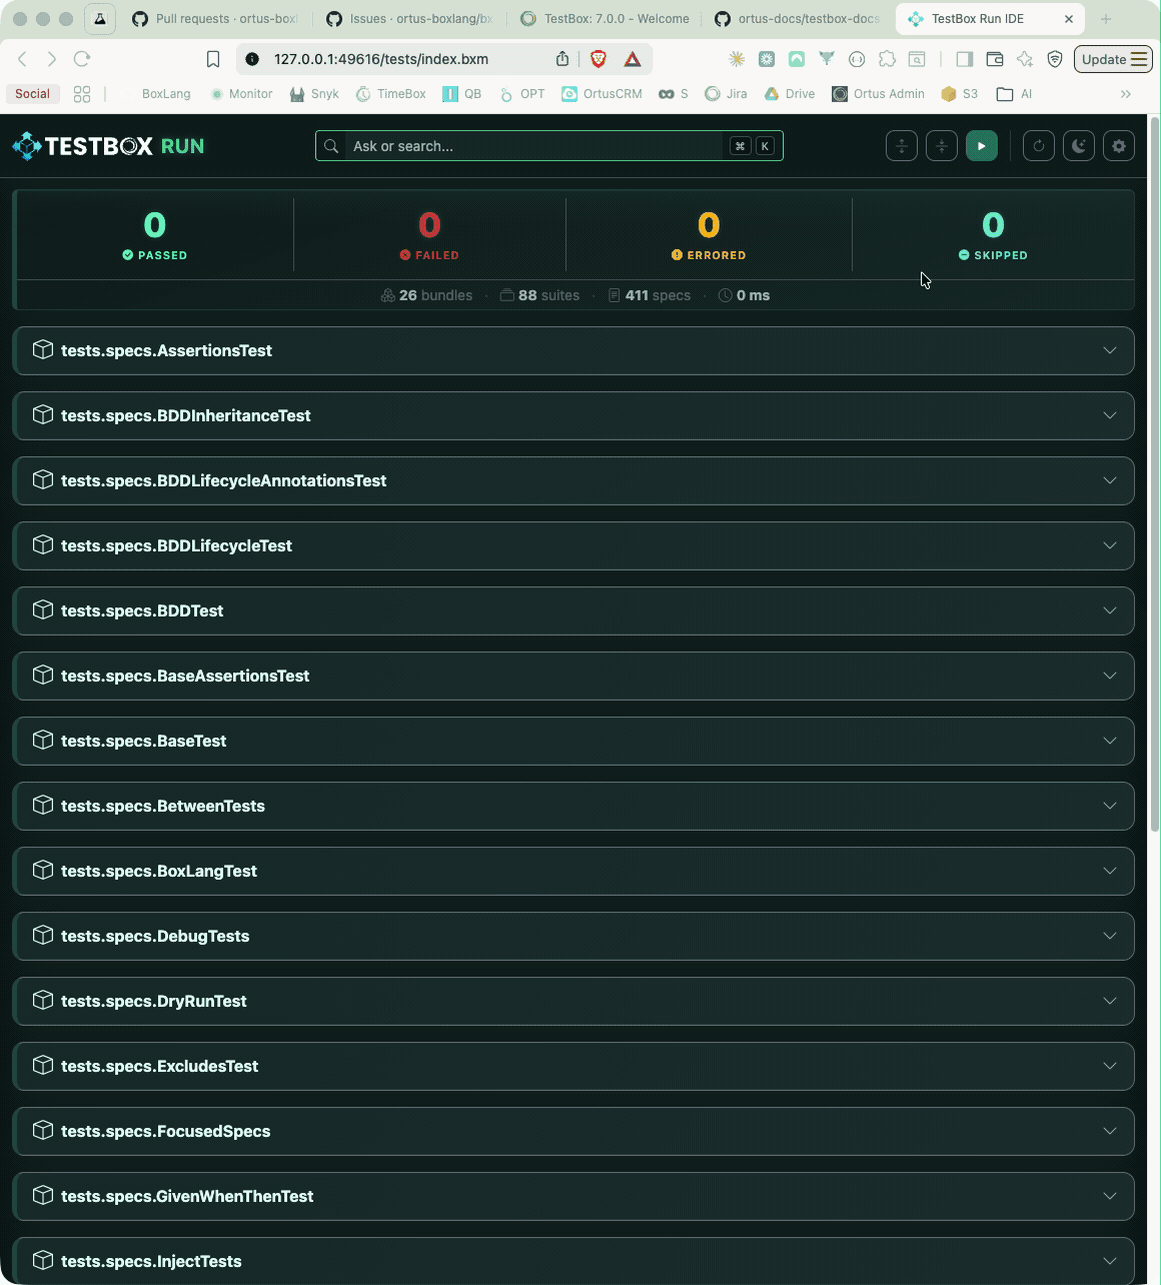Screen dimensions: 1161x1285
Task: Open the Pull requests browser tab
Action: coord(213,18)
